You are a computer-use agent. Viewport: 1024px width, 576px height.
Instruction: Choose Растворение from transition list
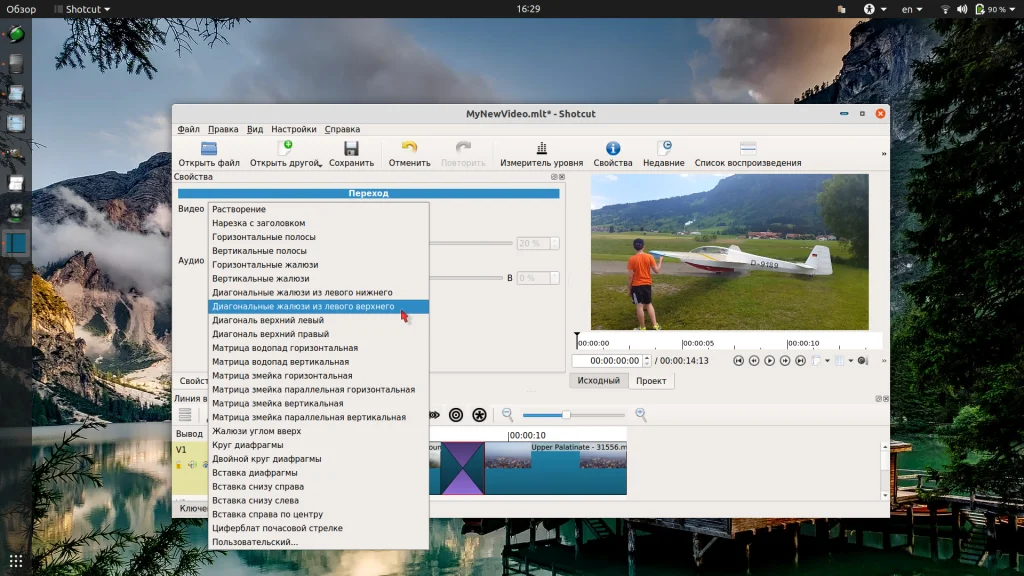point(239,209)
